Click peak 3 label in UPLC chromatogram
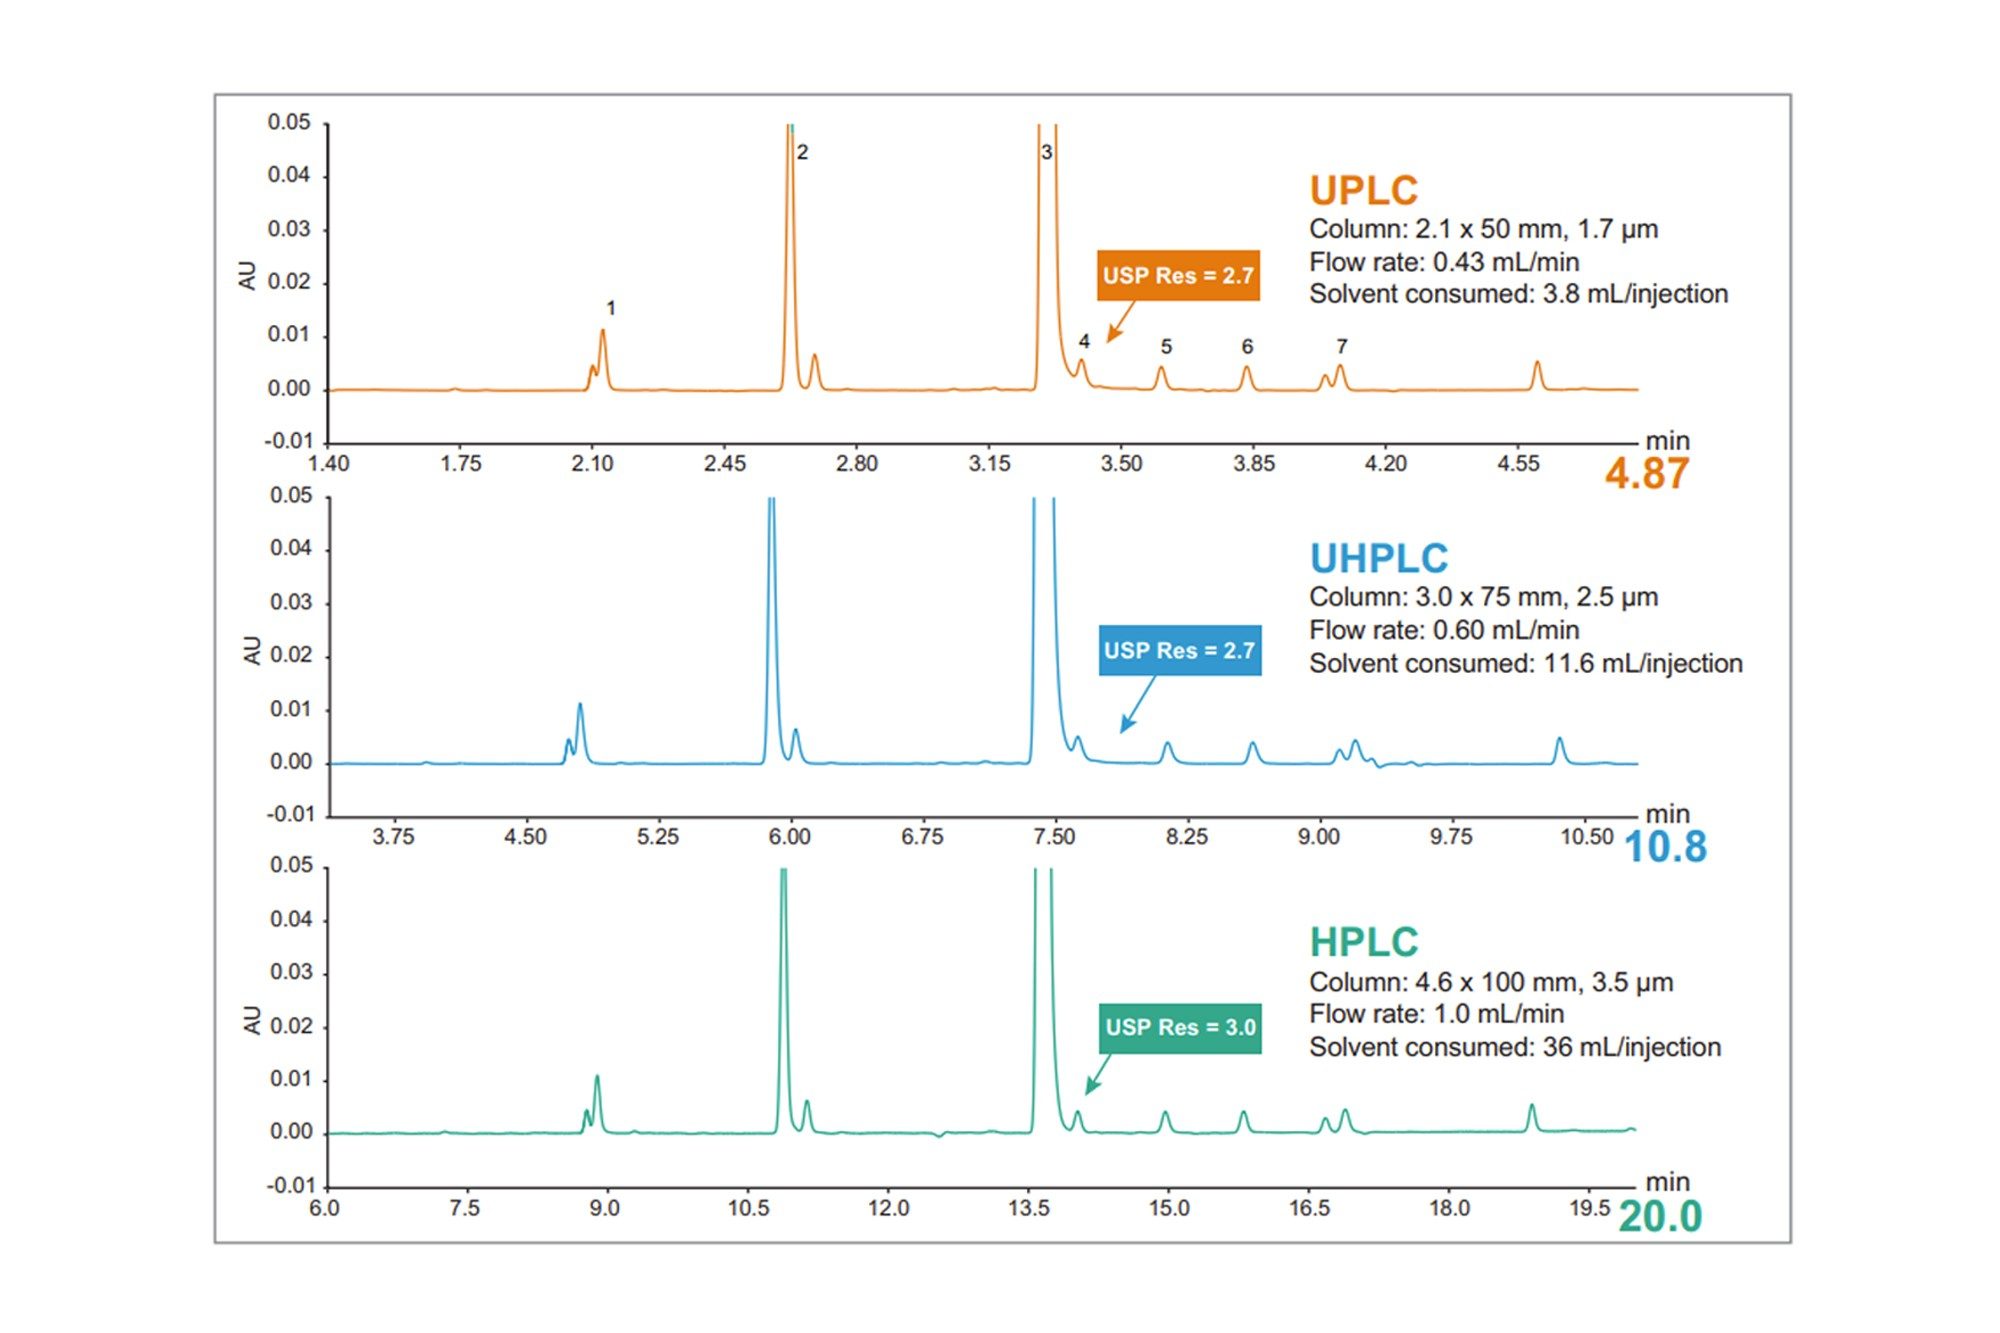 [1047, 152]
